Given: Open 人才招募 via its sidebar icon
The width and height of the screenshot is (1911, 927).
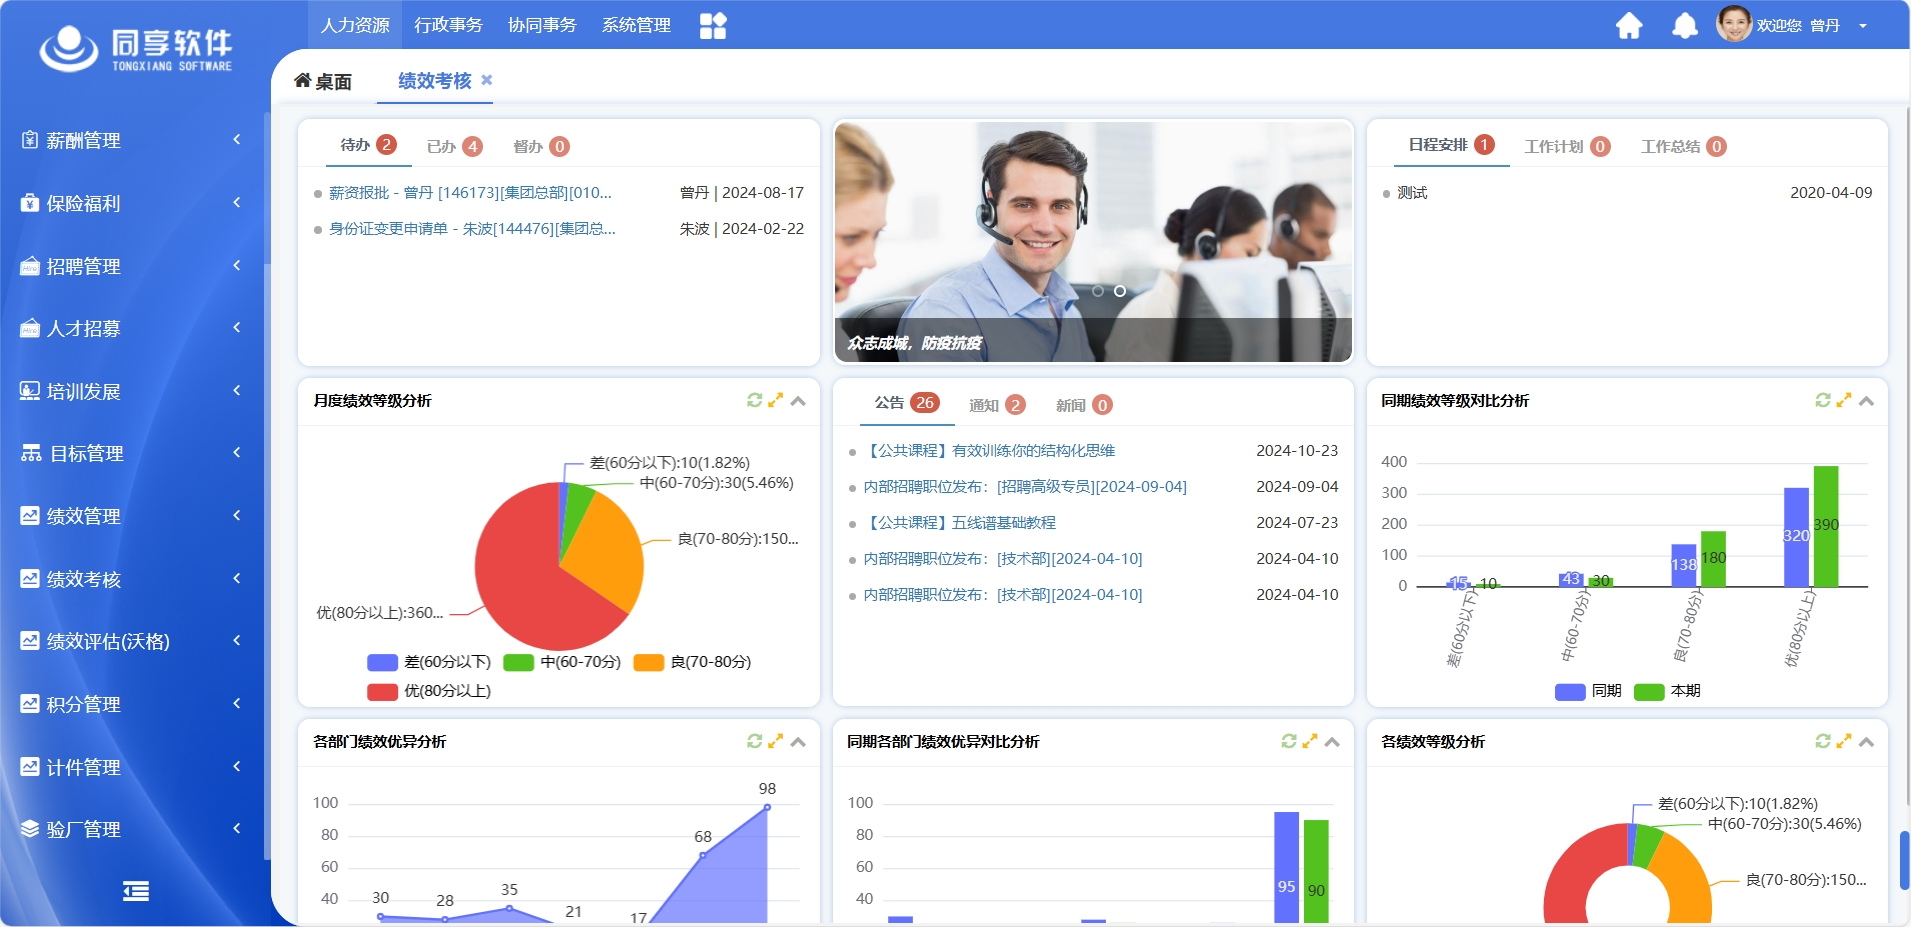Looking at the screenshot, I should tap(30, 328).
